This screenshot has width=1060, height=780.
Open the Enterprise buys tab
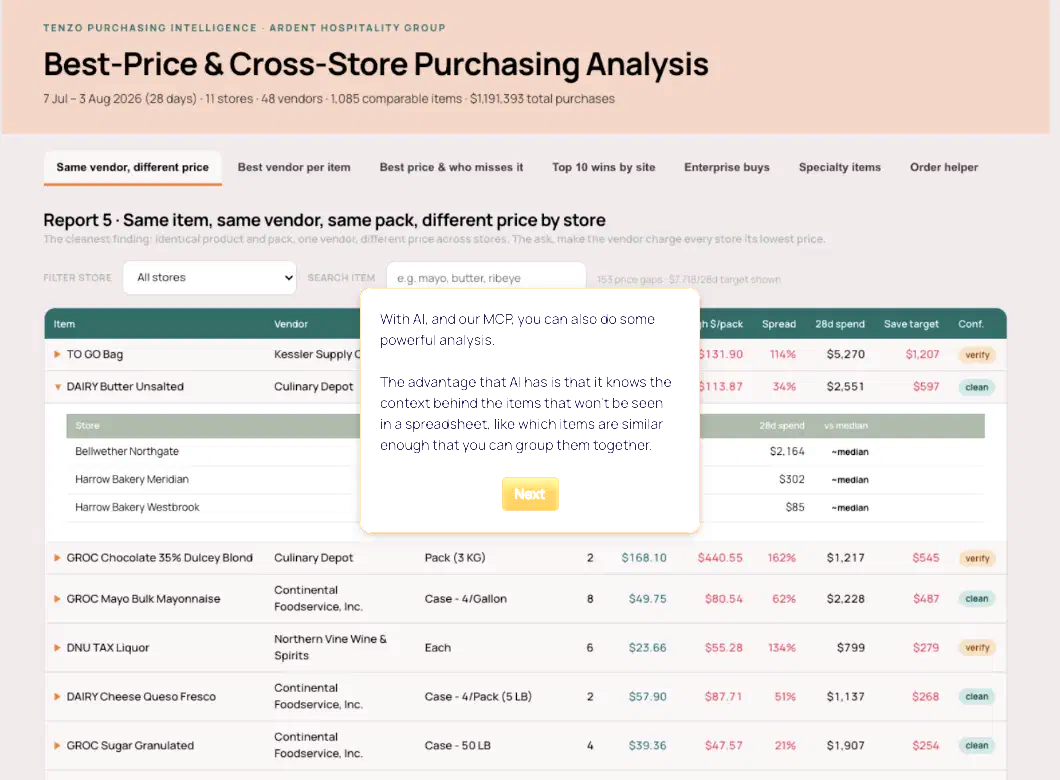[727, 167]
